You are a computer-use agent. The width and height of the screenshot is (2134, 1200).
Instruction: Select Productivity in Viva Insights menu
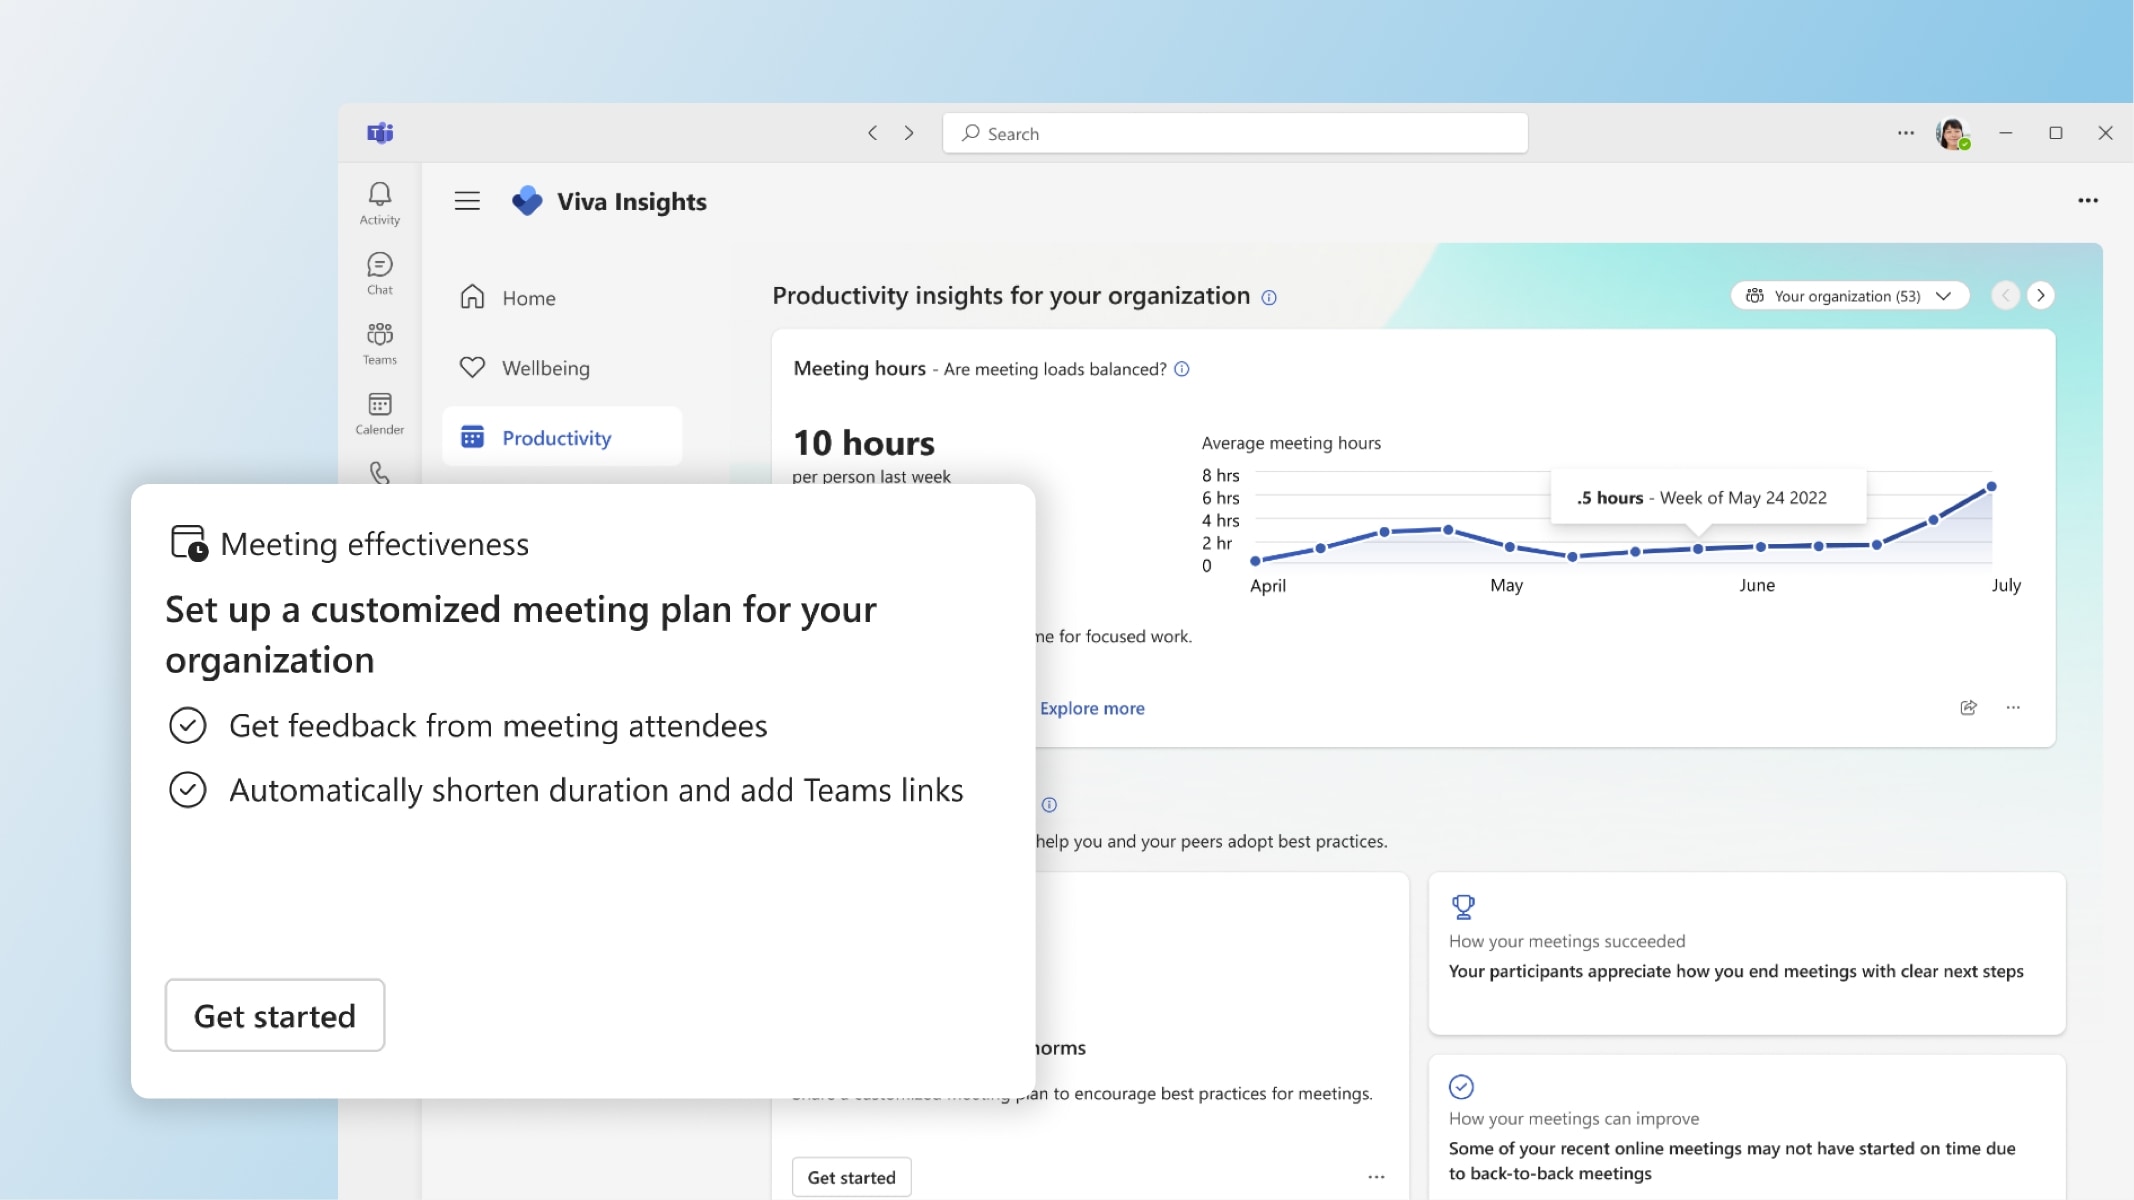pos(562,437)
